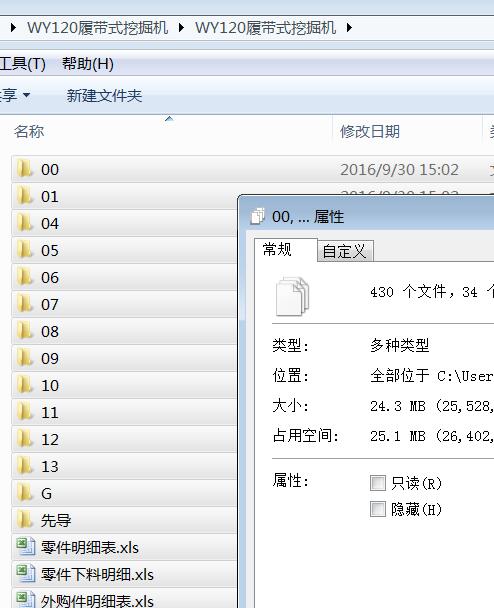Select the 00 folder icon
Image resolution: width=494 pixels, height=608 pixels.
(25, 169)
